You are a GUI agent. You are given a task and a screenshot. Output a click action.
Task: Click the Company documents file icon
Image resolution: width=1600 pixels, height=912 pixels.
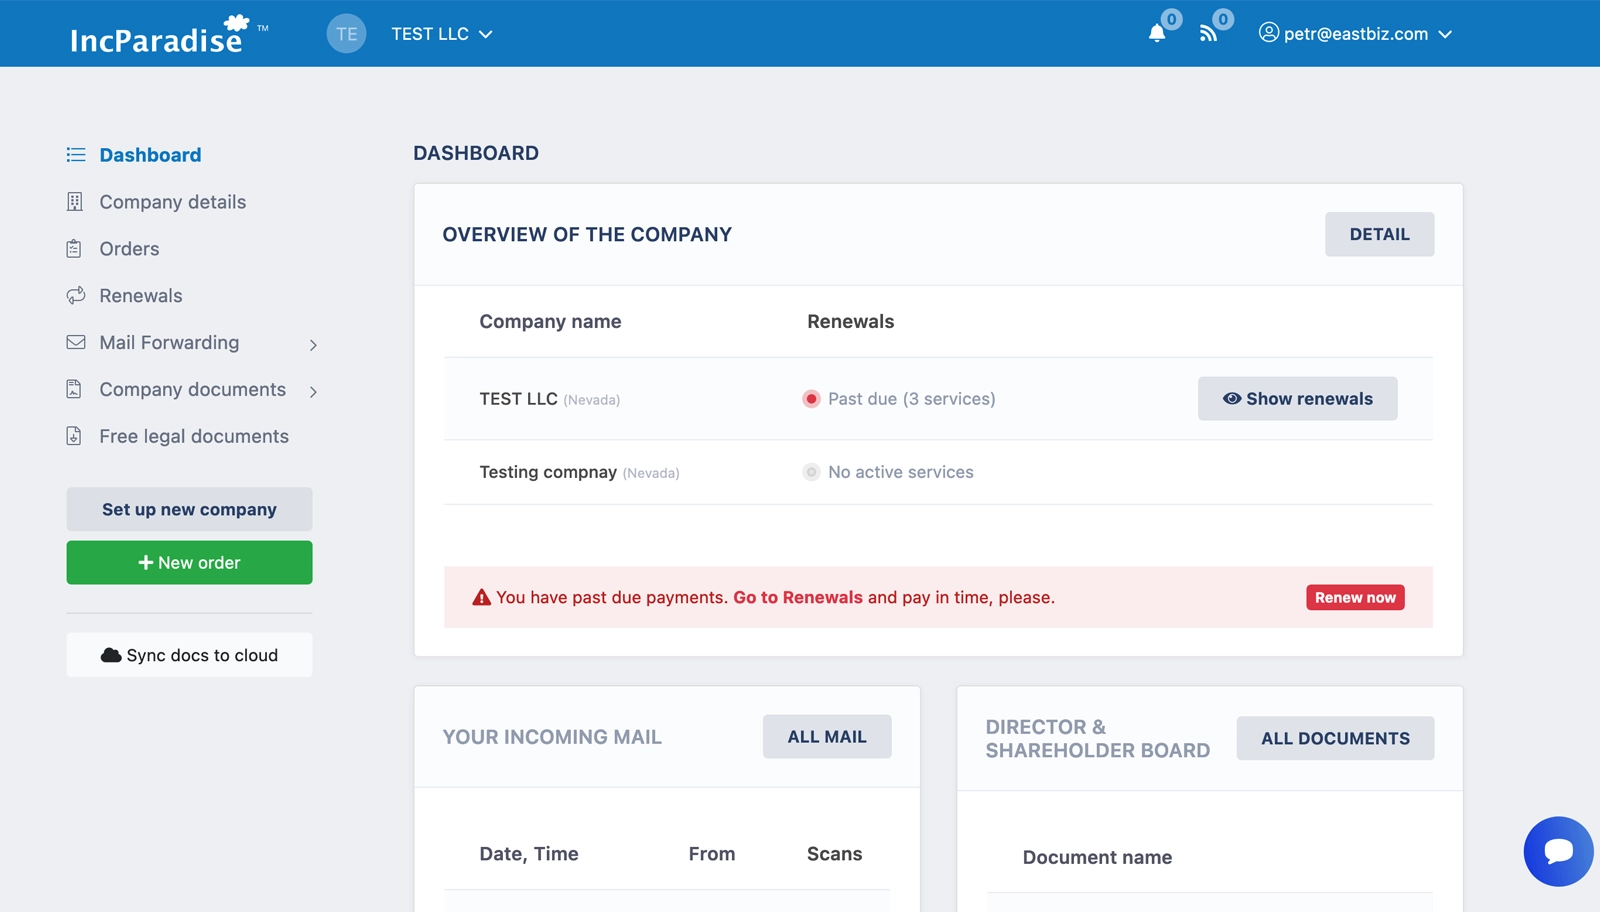point(75,389)
